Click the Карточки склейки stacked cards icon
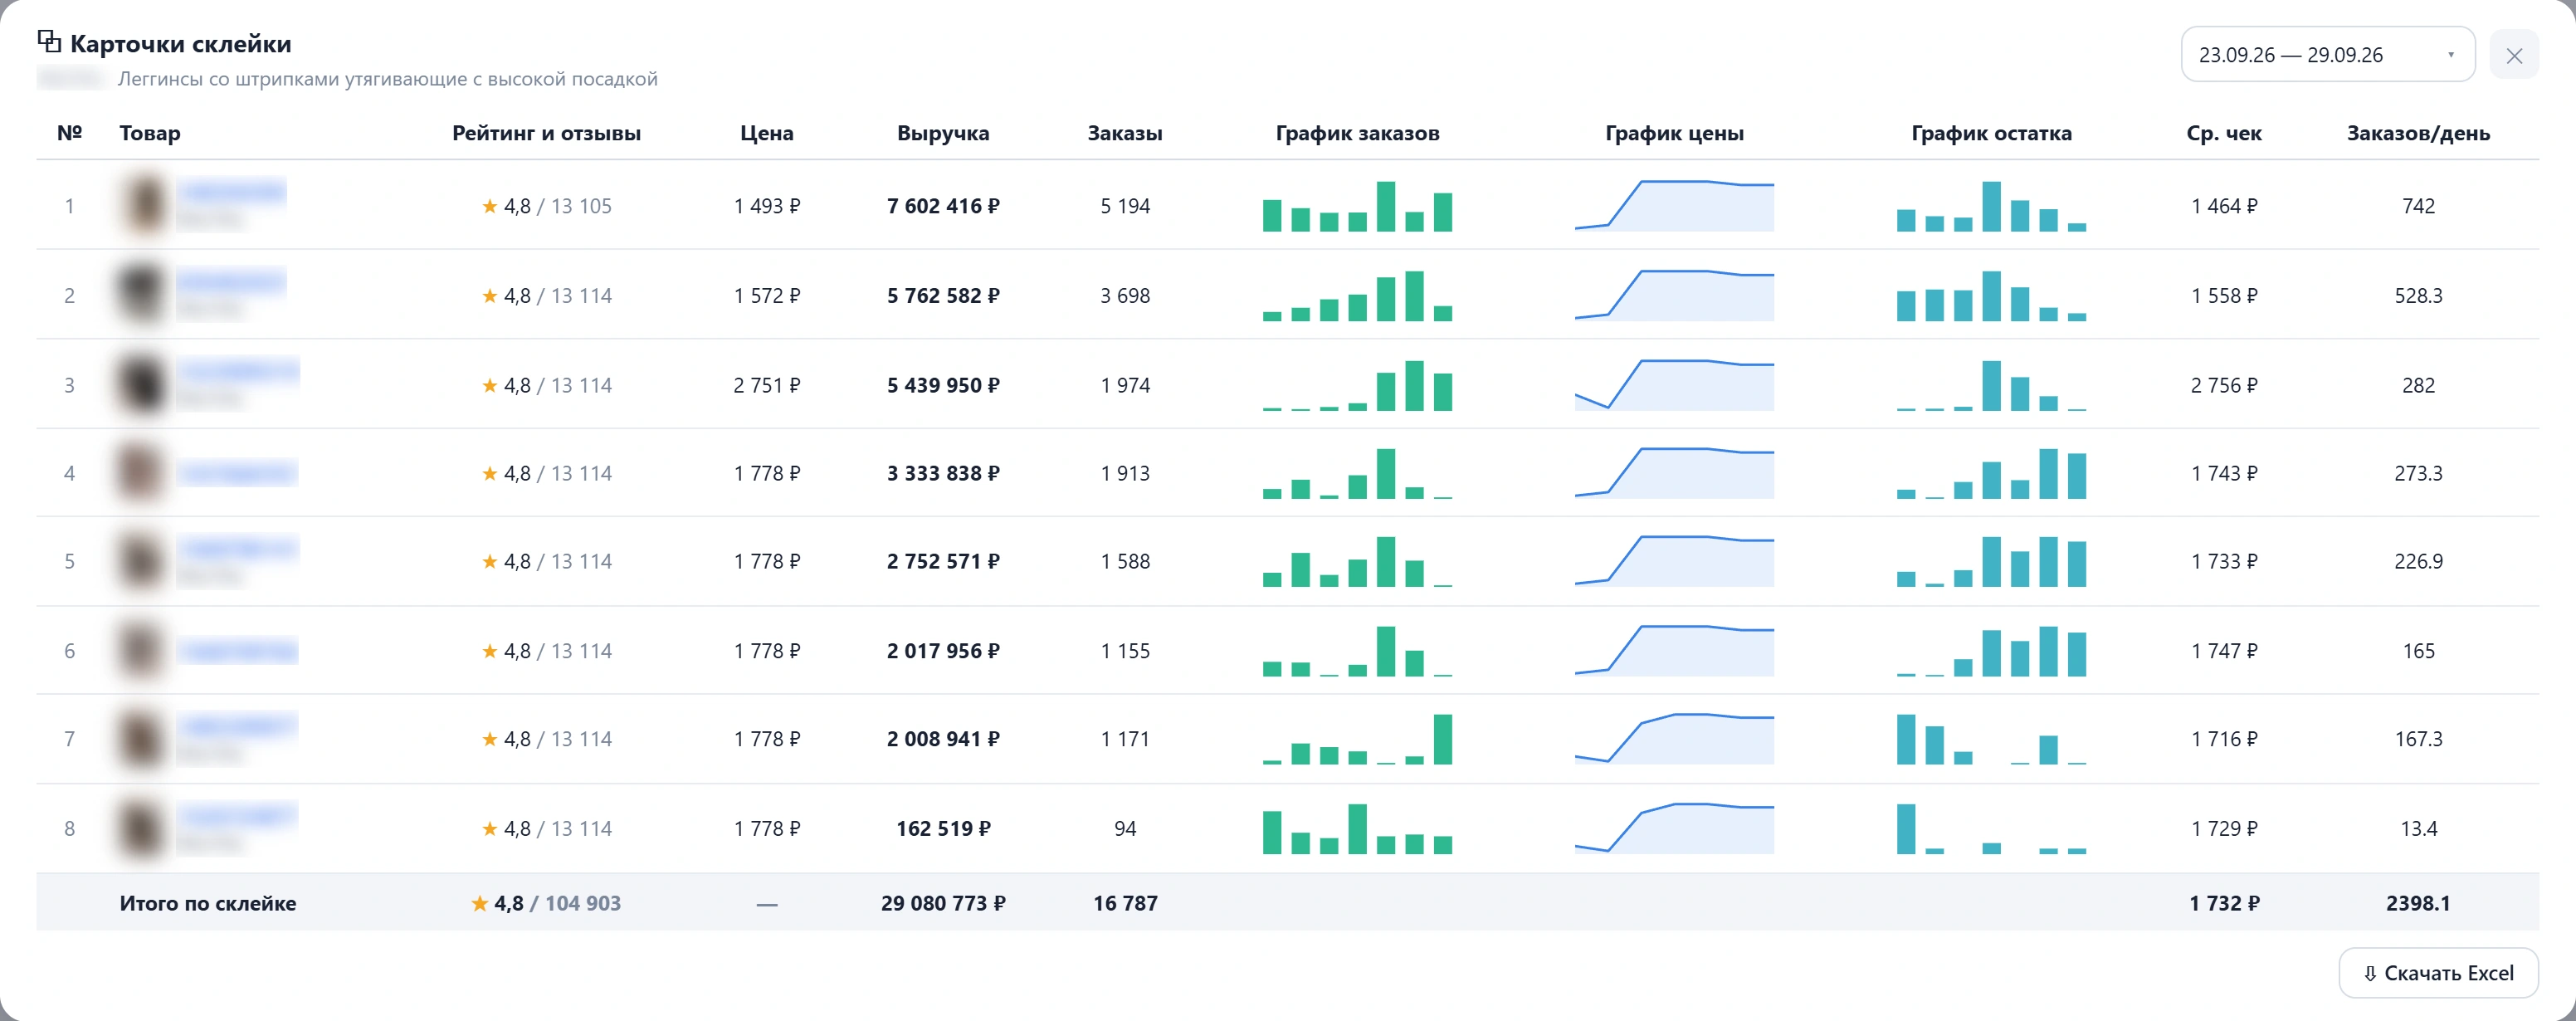 pyautogui.click(x=49, y=41)
